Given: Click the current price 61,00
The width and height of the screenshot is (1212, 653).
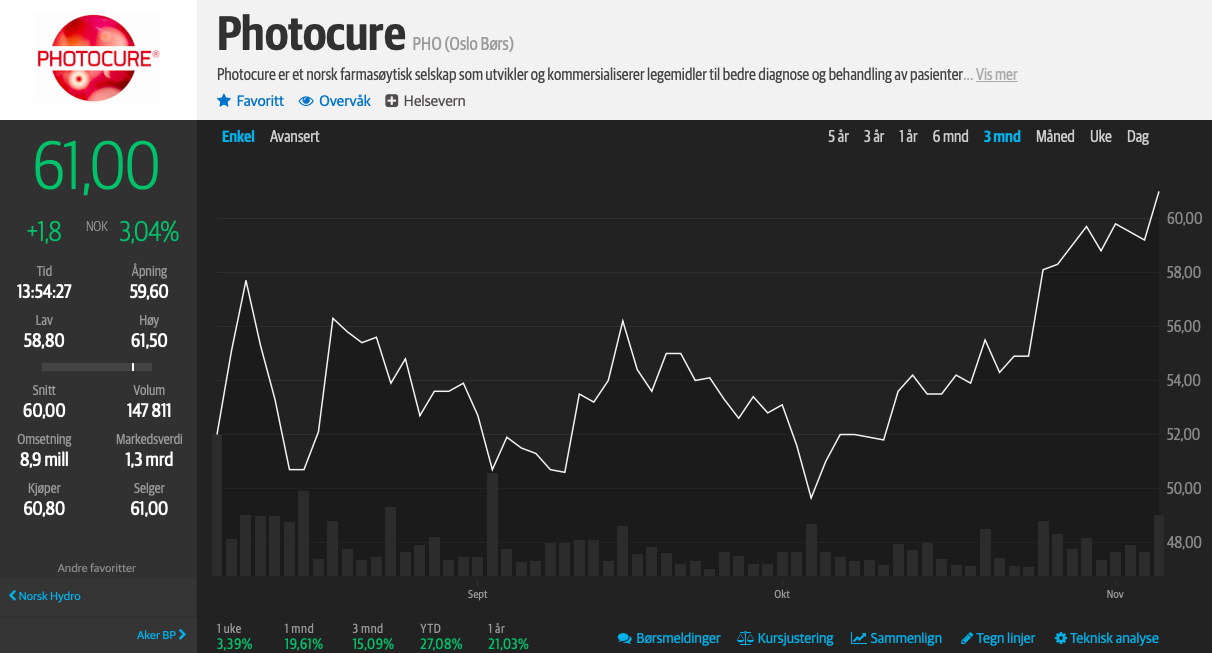Looking at the screenshot, I should [97, 166].
